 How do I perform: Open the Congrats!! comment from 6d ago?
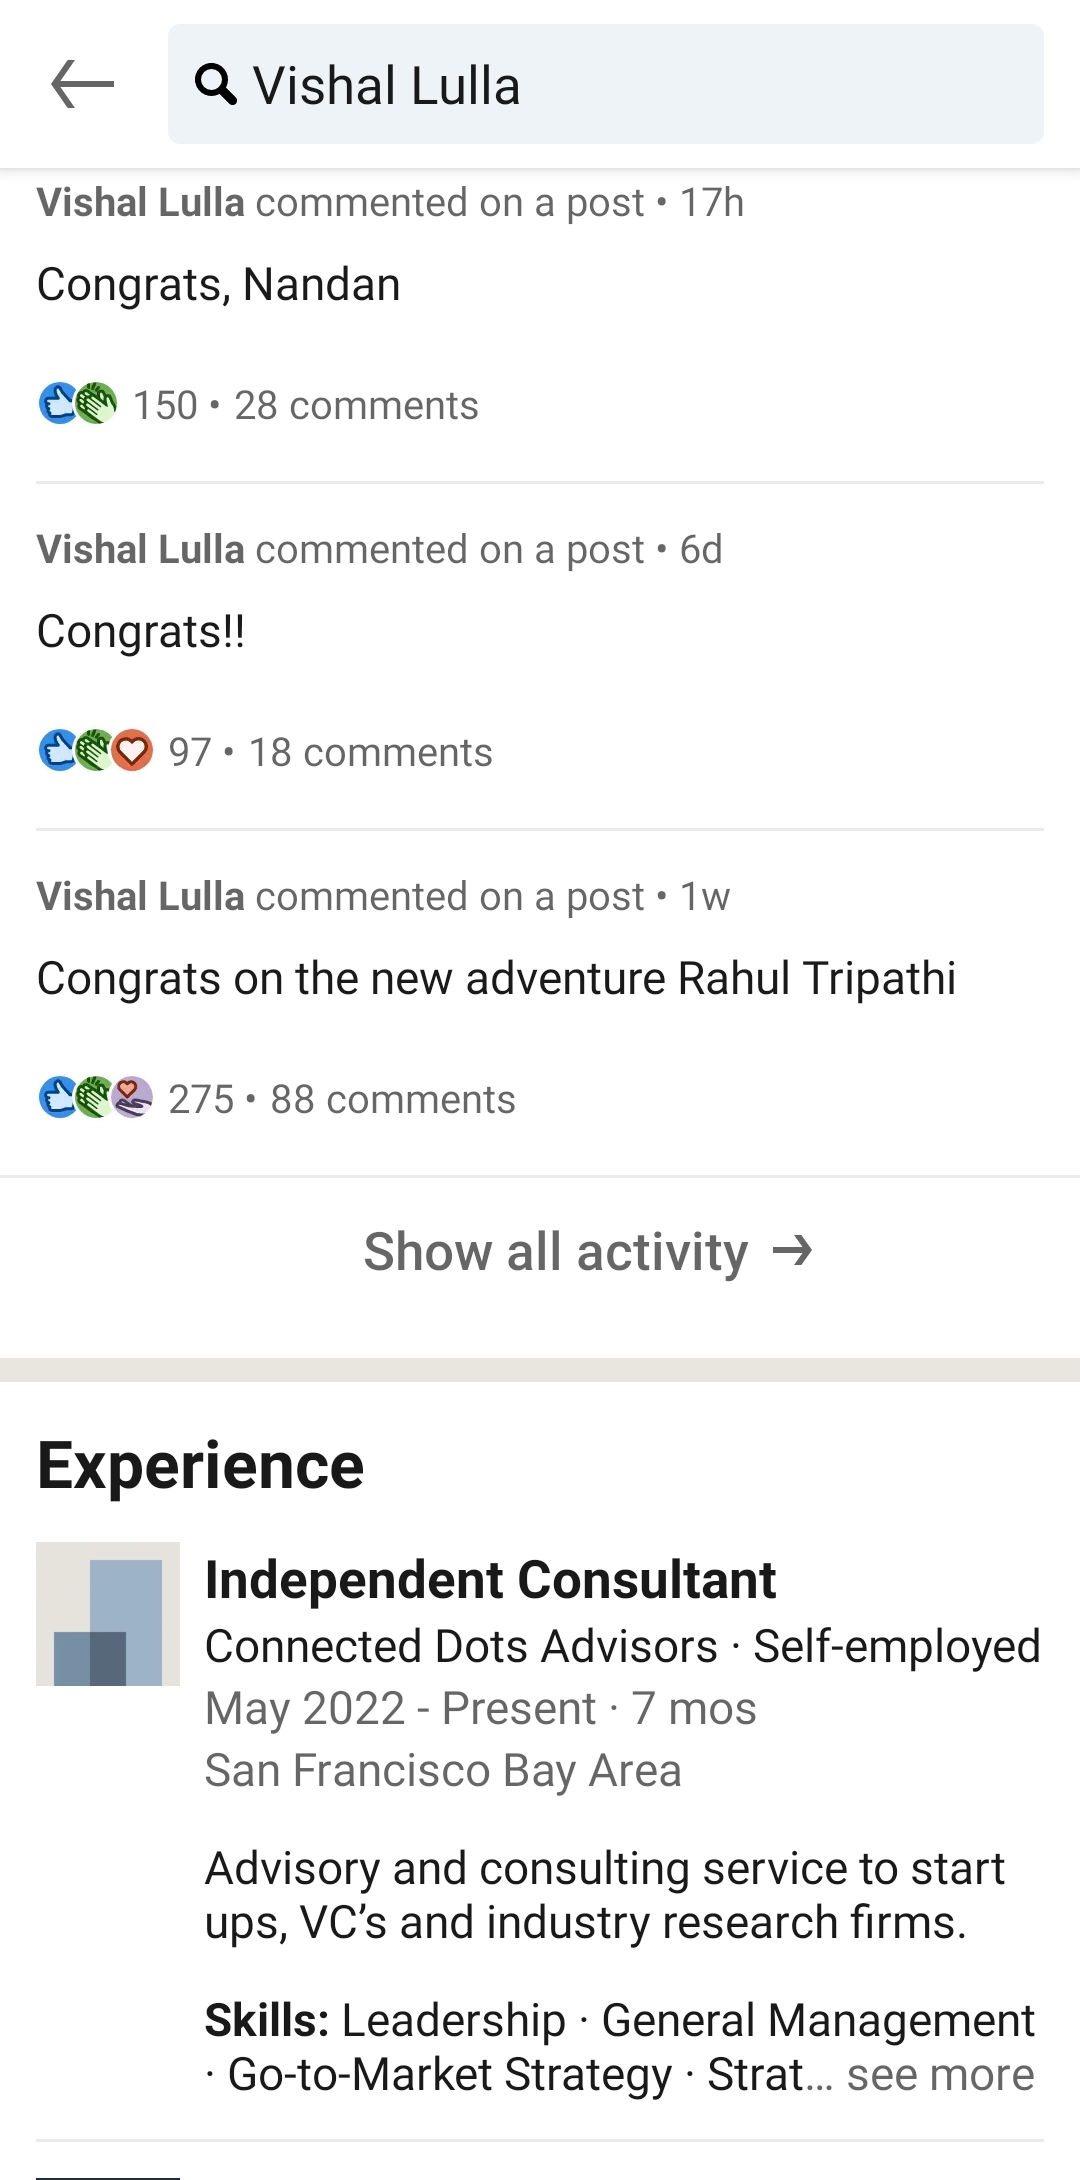coord(141,632)
